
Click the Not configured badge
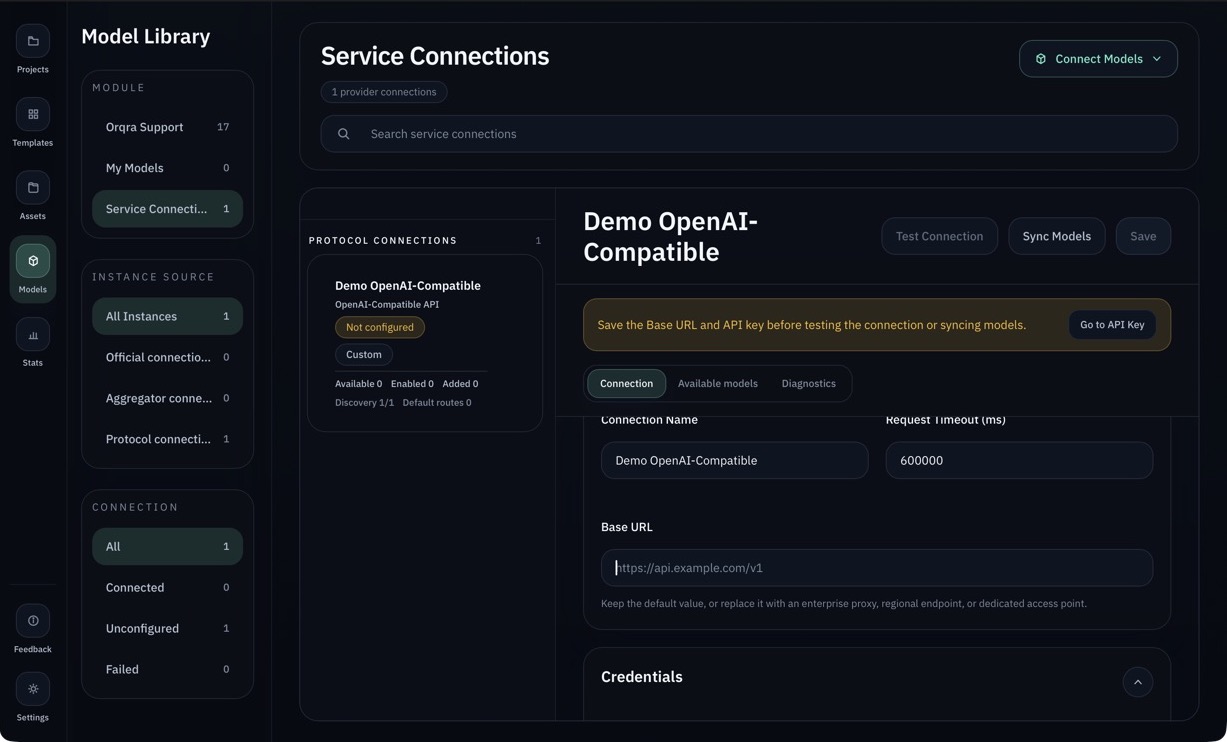coord(380,327)
